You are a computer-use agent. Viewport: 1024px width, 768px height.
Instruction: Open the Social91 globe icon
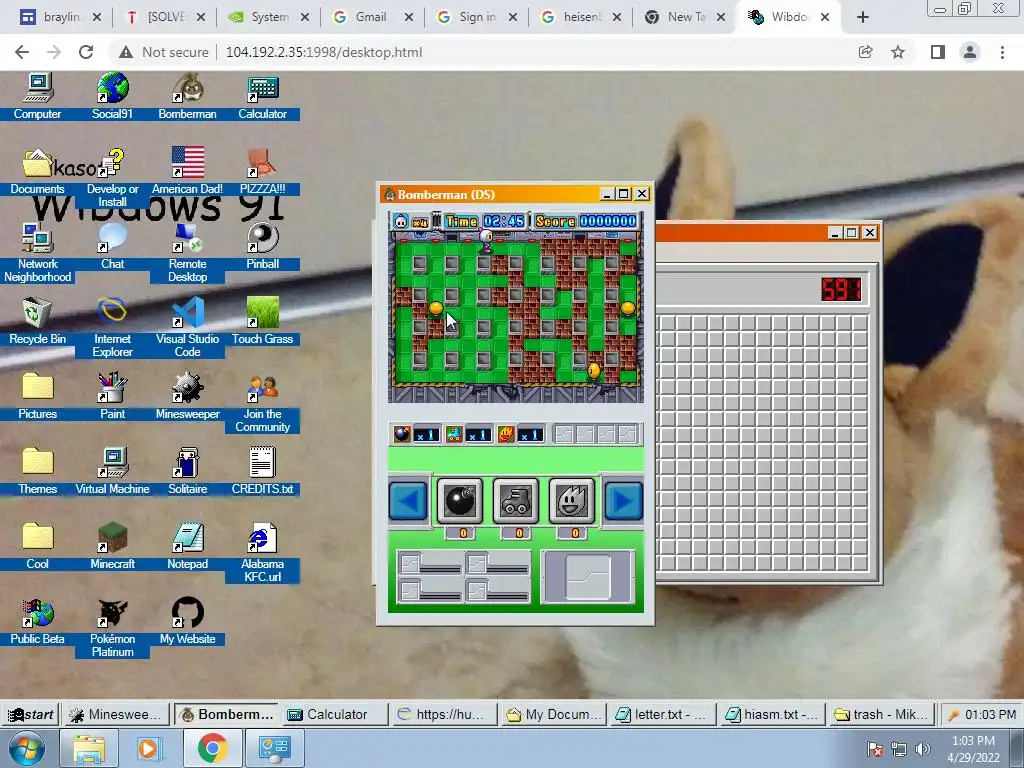(x=112, y=89)
